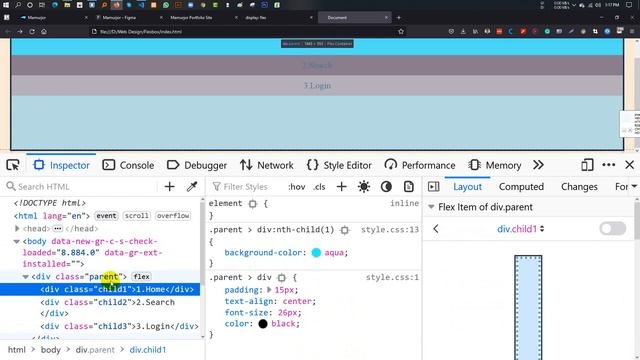Viewport: 640px width, 360px height.
Task: Expand head ellipsis badge
Action: tap(58, 229)
